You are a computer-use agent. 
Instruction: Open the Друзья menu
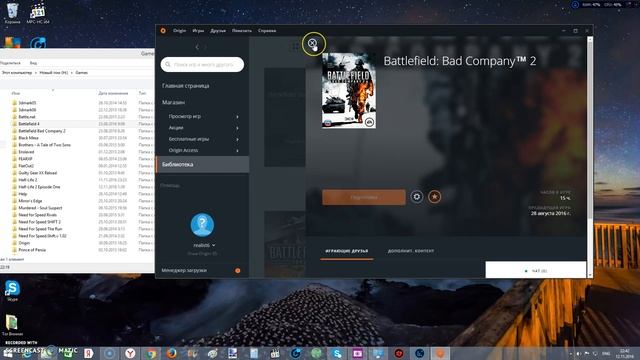[x=218, y=31]
